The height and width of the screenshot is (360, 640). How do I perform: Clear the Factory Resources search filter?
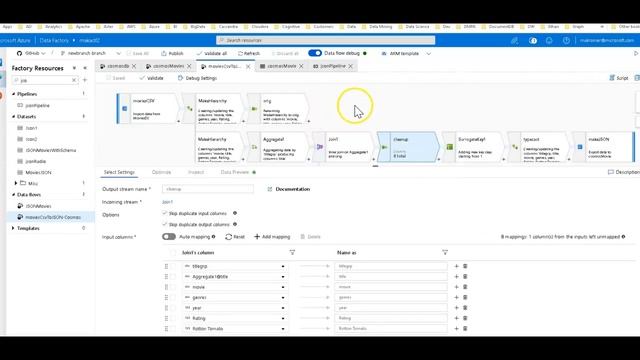pyautogui.click(x=74, y=80)
